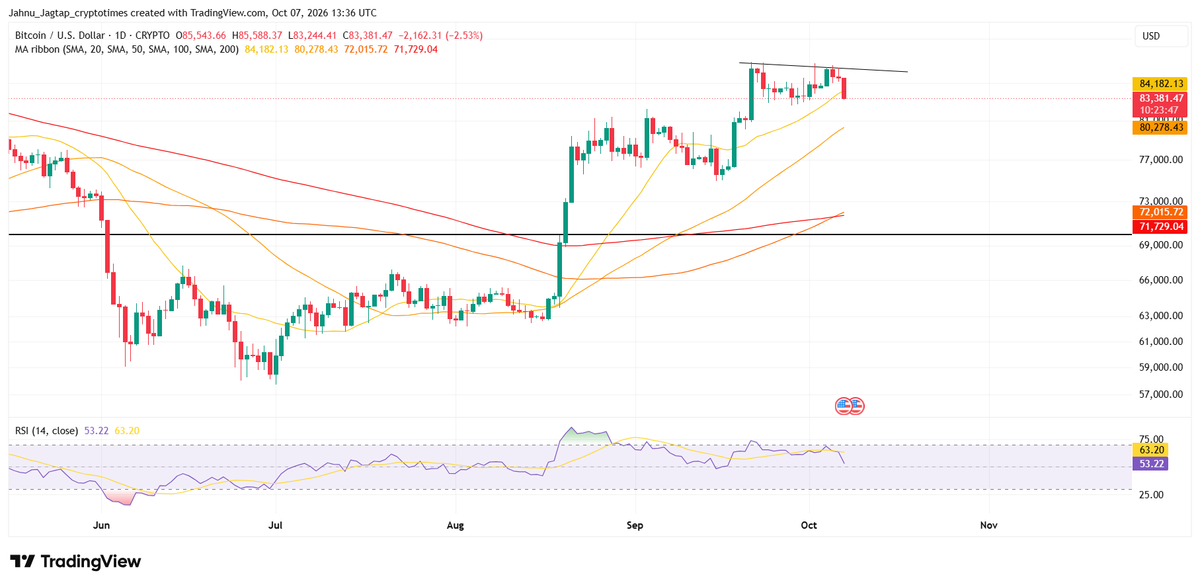Click 80,278.43 in the MA ribbon legend

[x=314, y=50]
